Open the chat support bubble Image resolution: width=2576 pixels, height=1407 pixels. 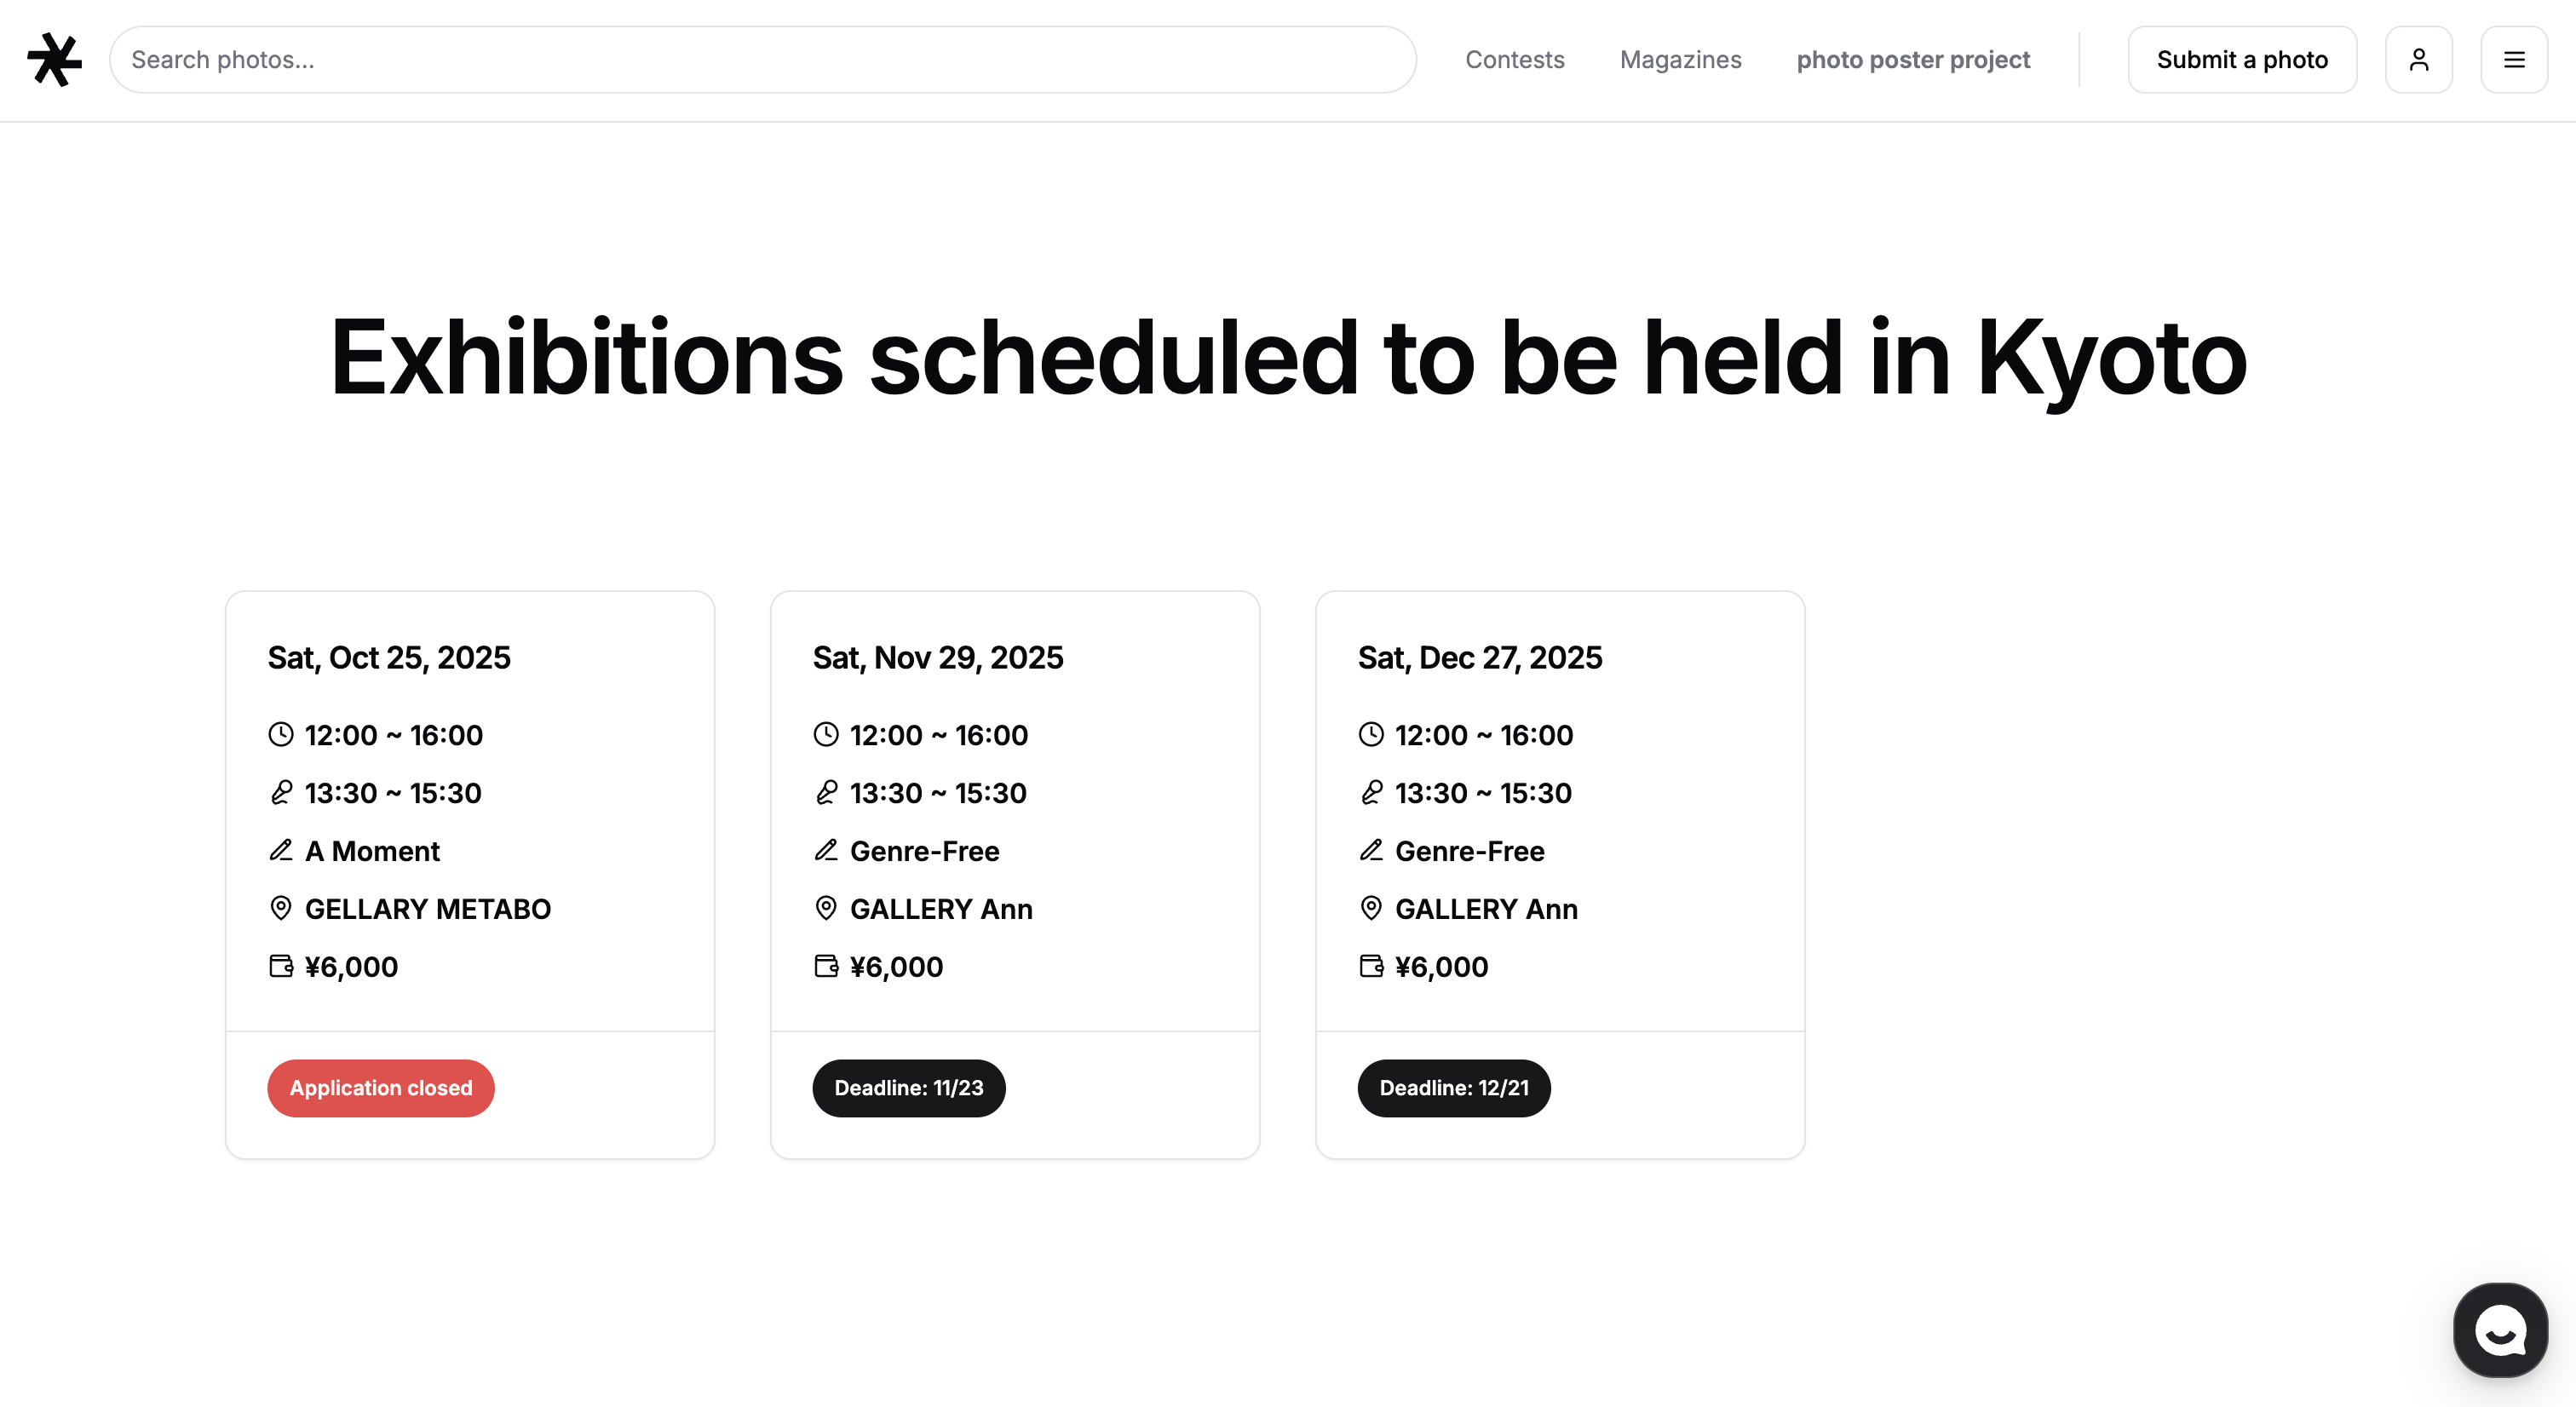tap(2499, 1330)
